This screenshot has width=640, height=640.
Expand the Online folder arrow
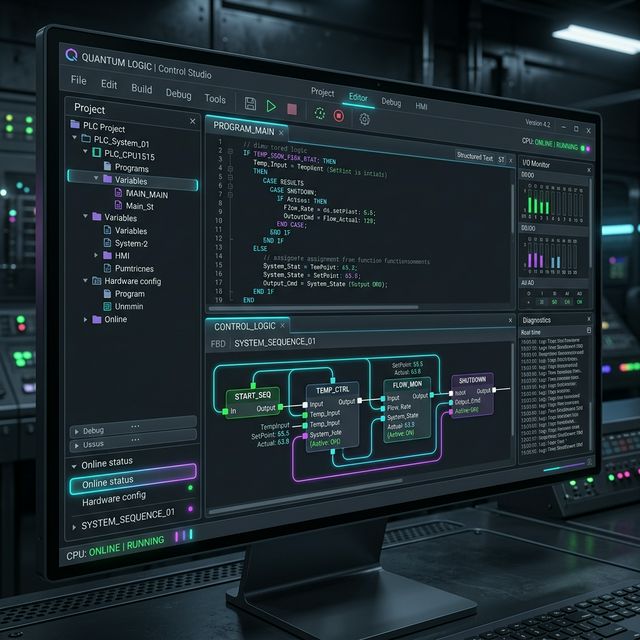pos(85,320)
